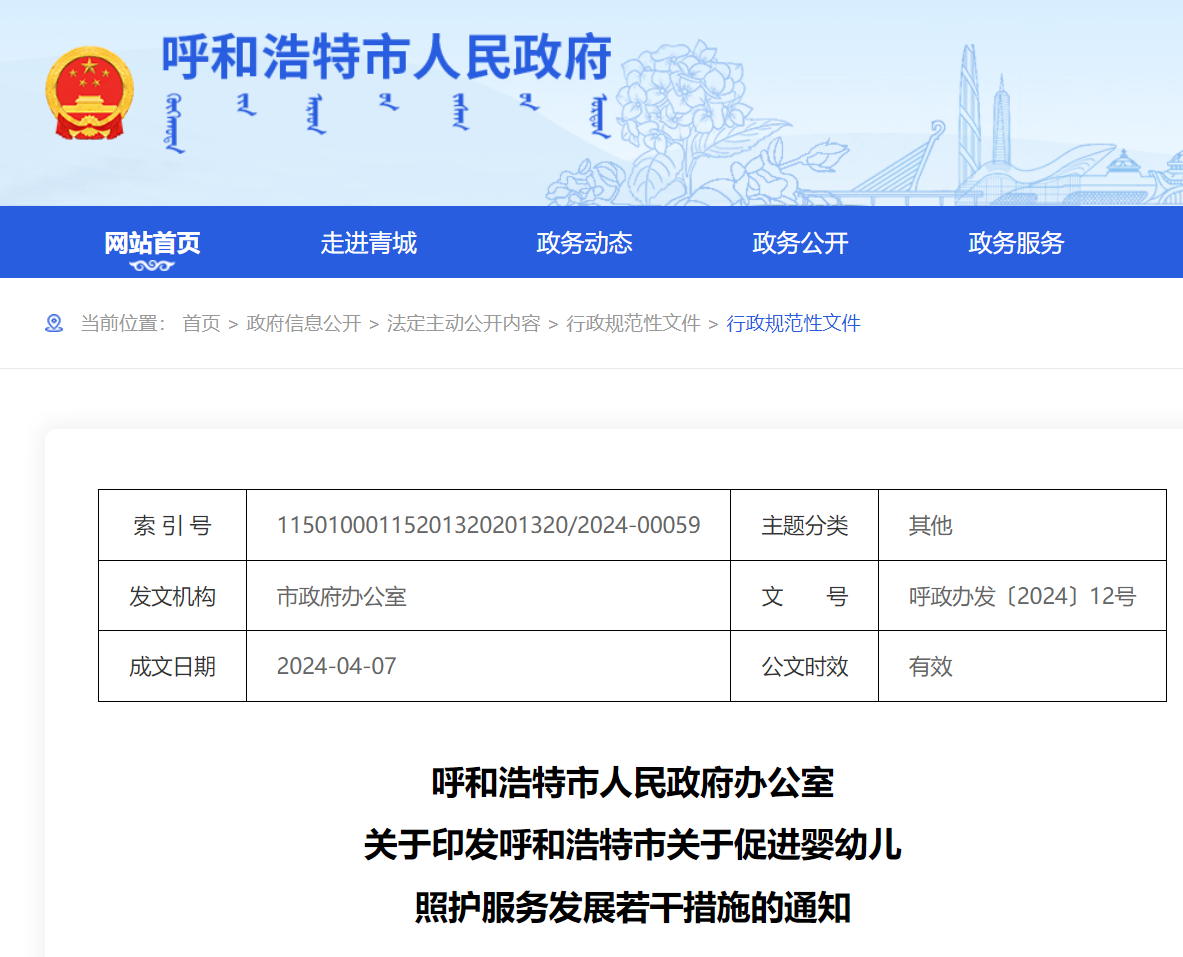
Task: Click the blue 行政规范性文件 breadcrumb
Action: tap(793, 323)
